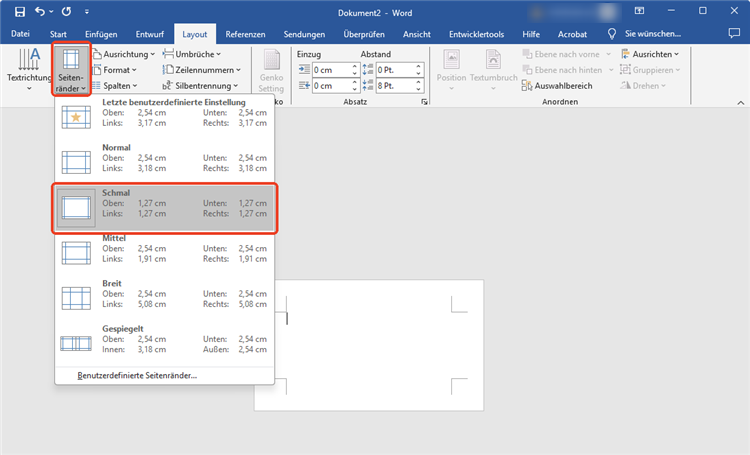Decrease spacing after with stepper arrow
This screenshot has height=455, width=750.
[x=419, y=89]
